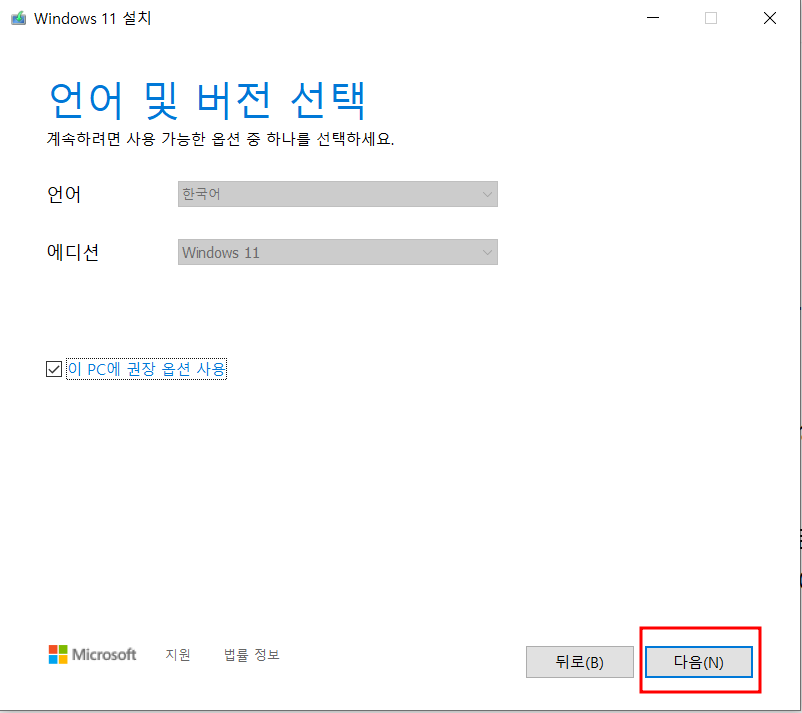
Task: Open the 지원 support link
Action: coord(178,654)
